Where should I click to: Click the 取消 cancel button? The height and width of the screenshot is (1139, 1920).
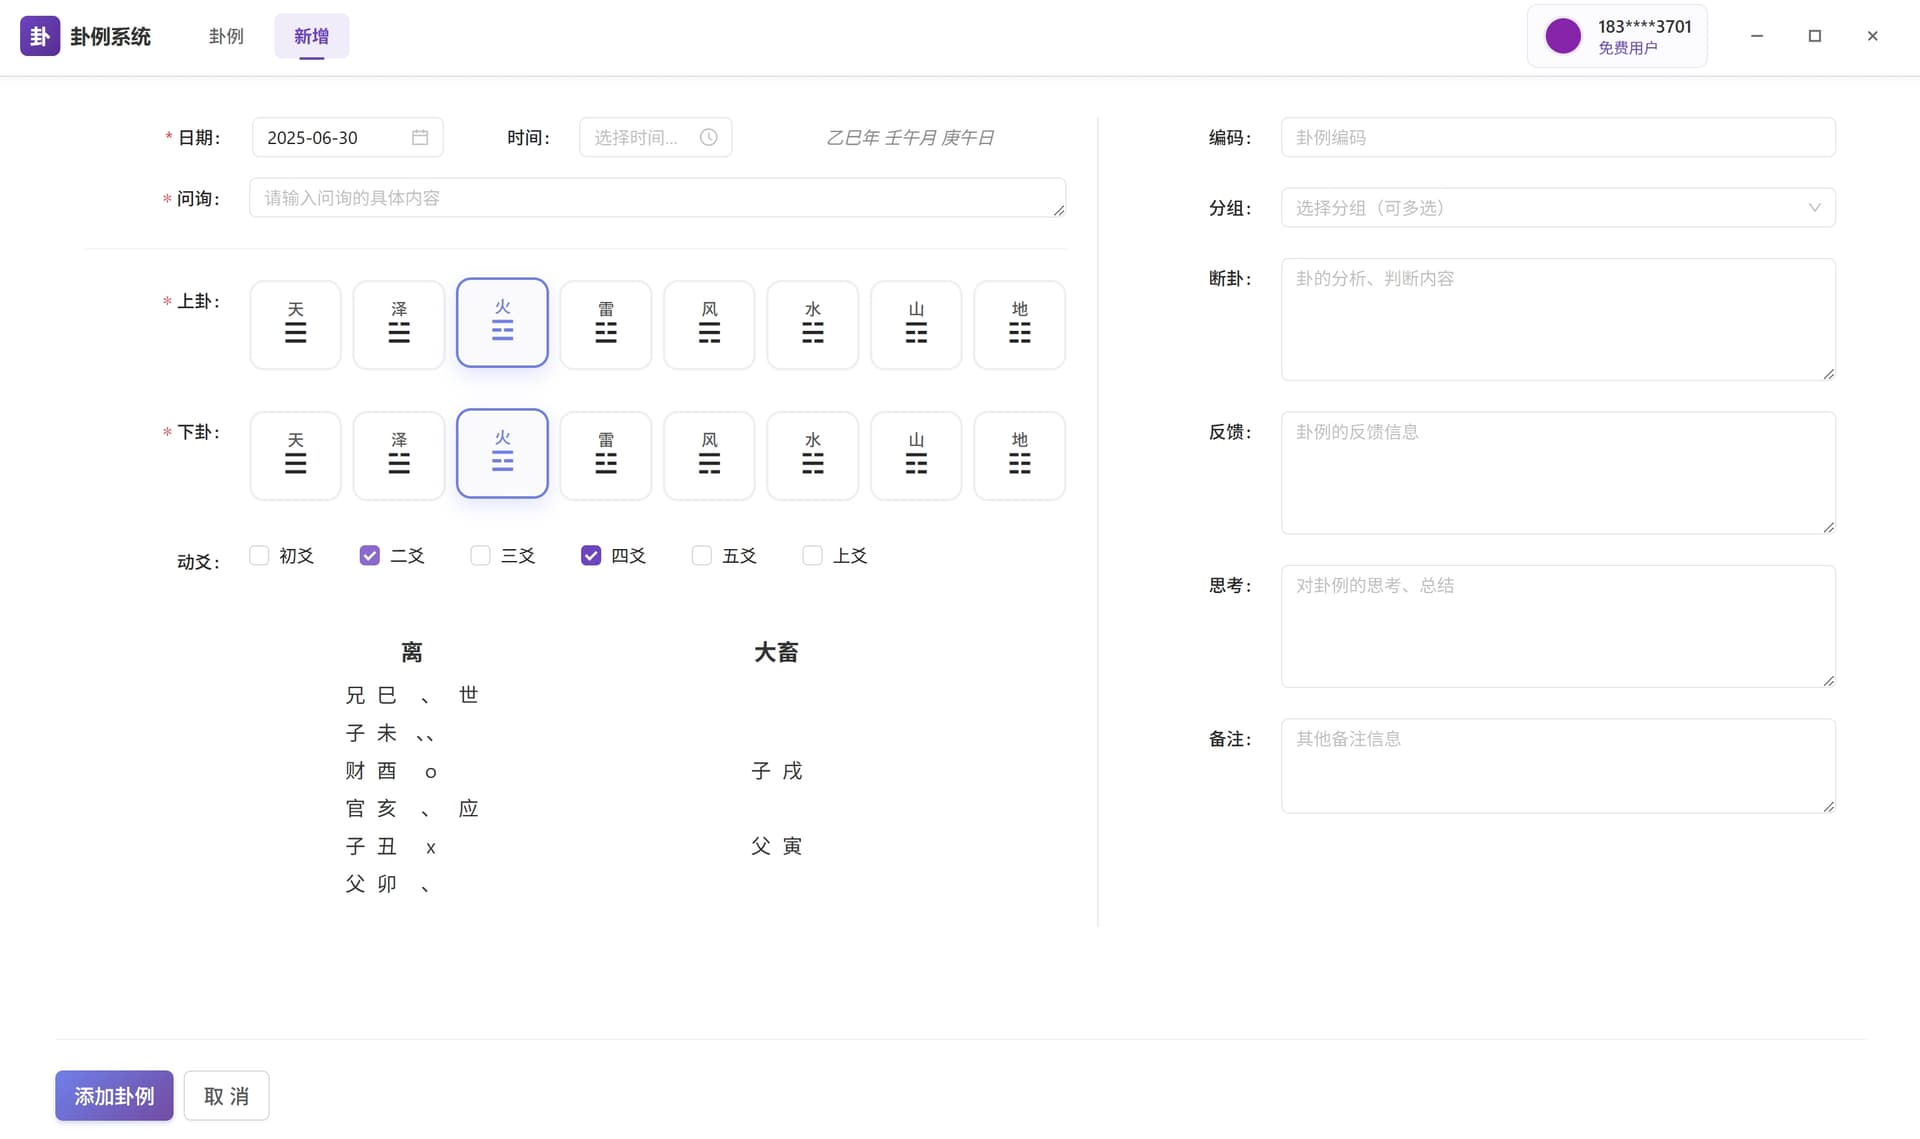(226, 1095)
